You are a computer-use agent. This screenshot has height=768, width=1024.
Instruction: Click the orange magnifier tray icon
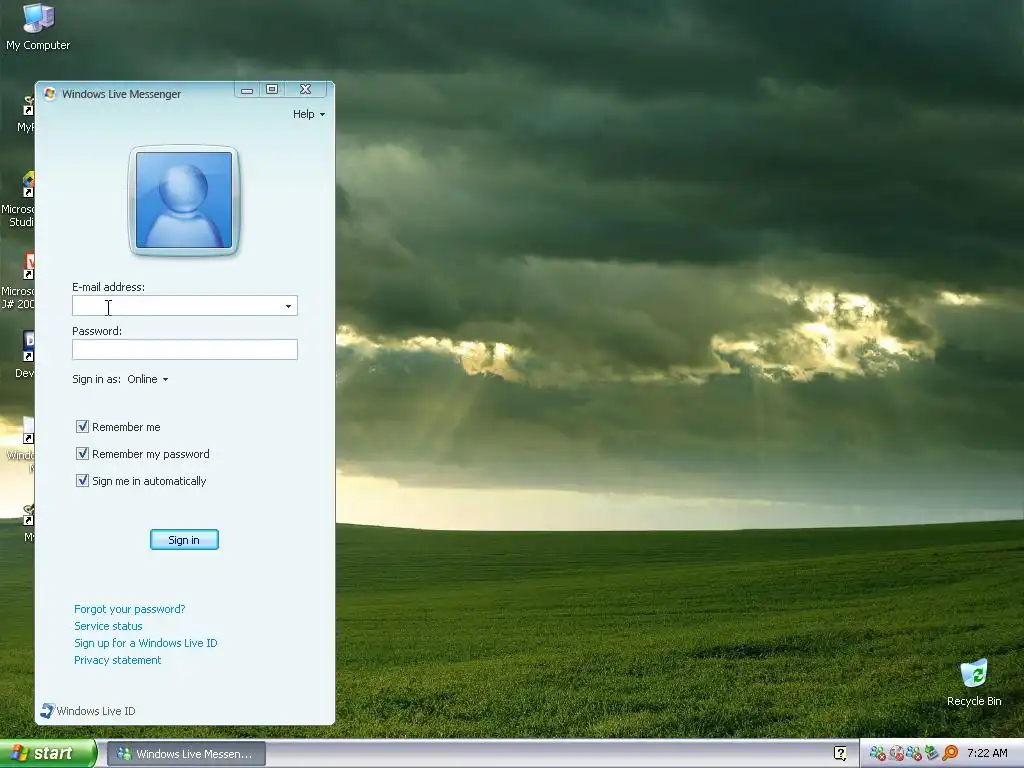pyautogui.click(x=950, y=753)
